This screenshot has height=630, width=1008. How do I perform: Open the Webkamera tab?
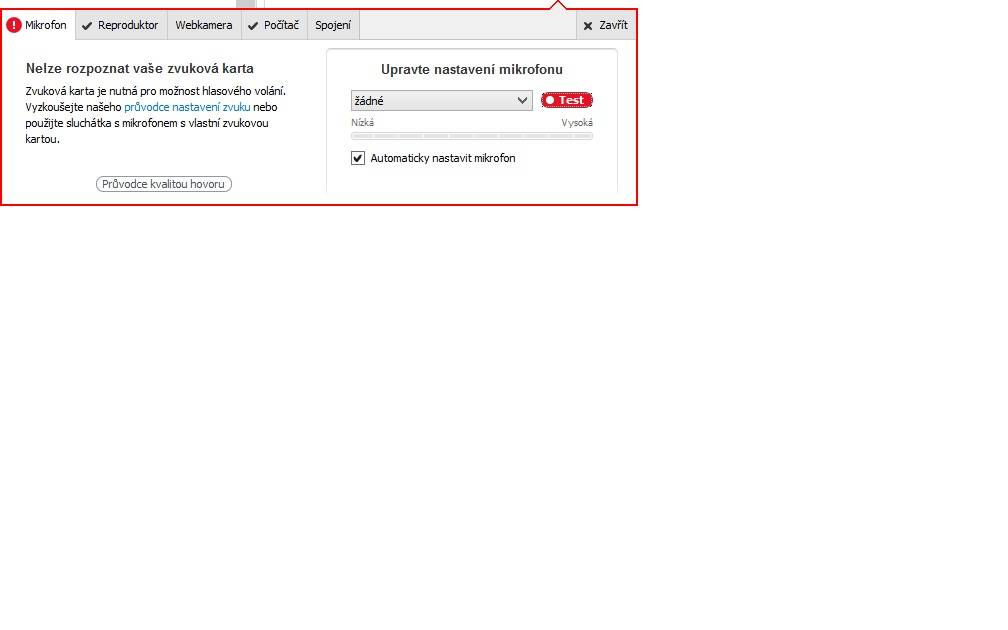[204, 25]
